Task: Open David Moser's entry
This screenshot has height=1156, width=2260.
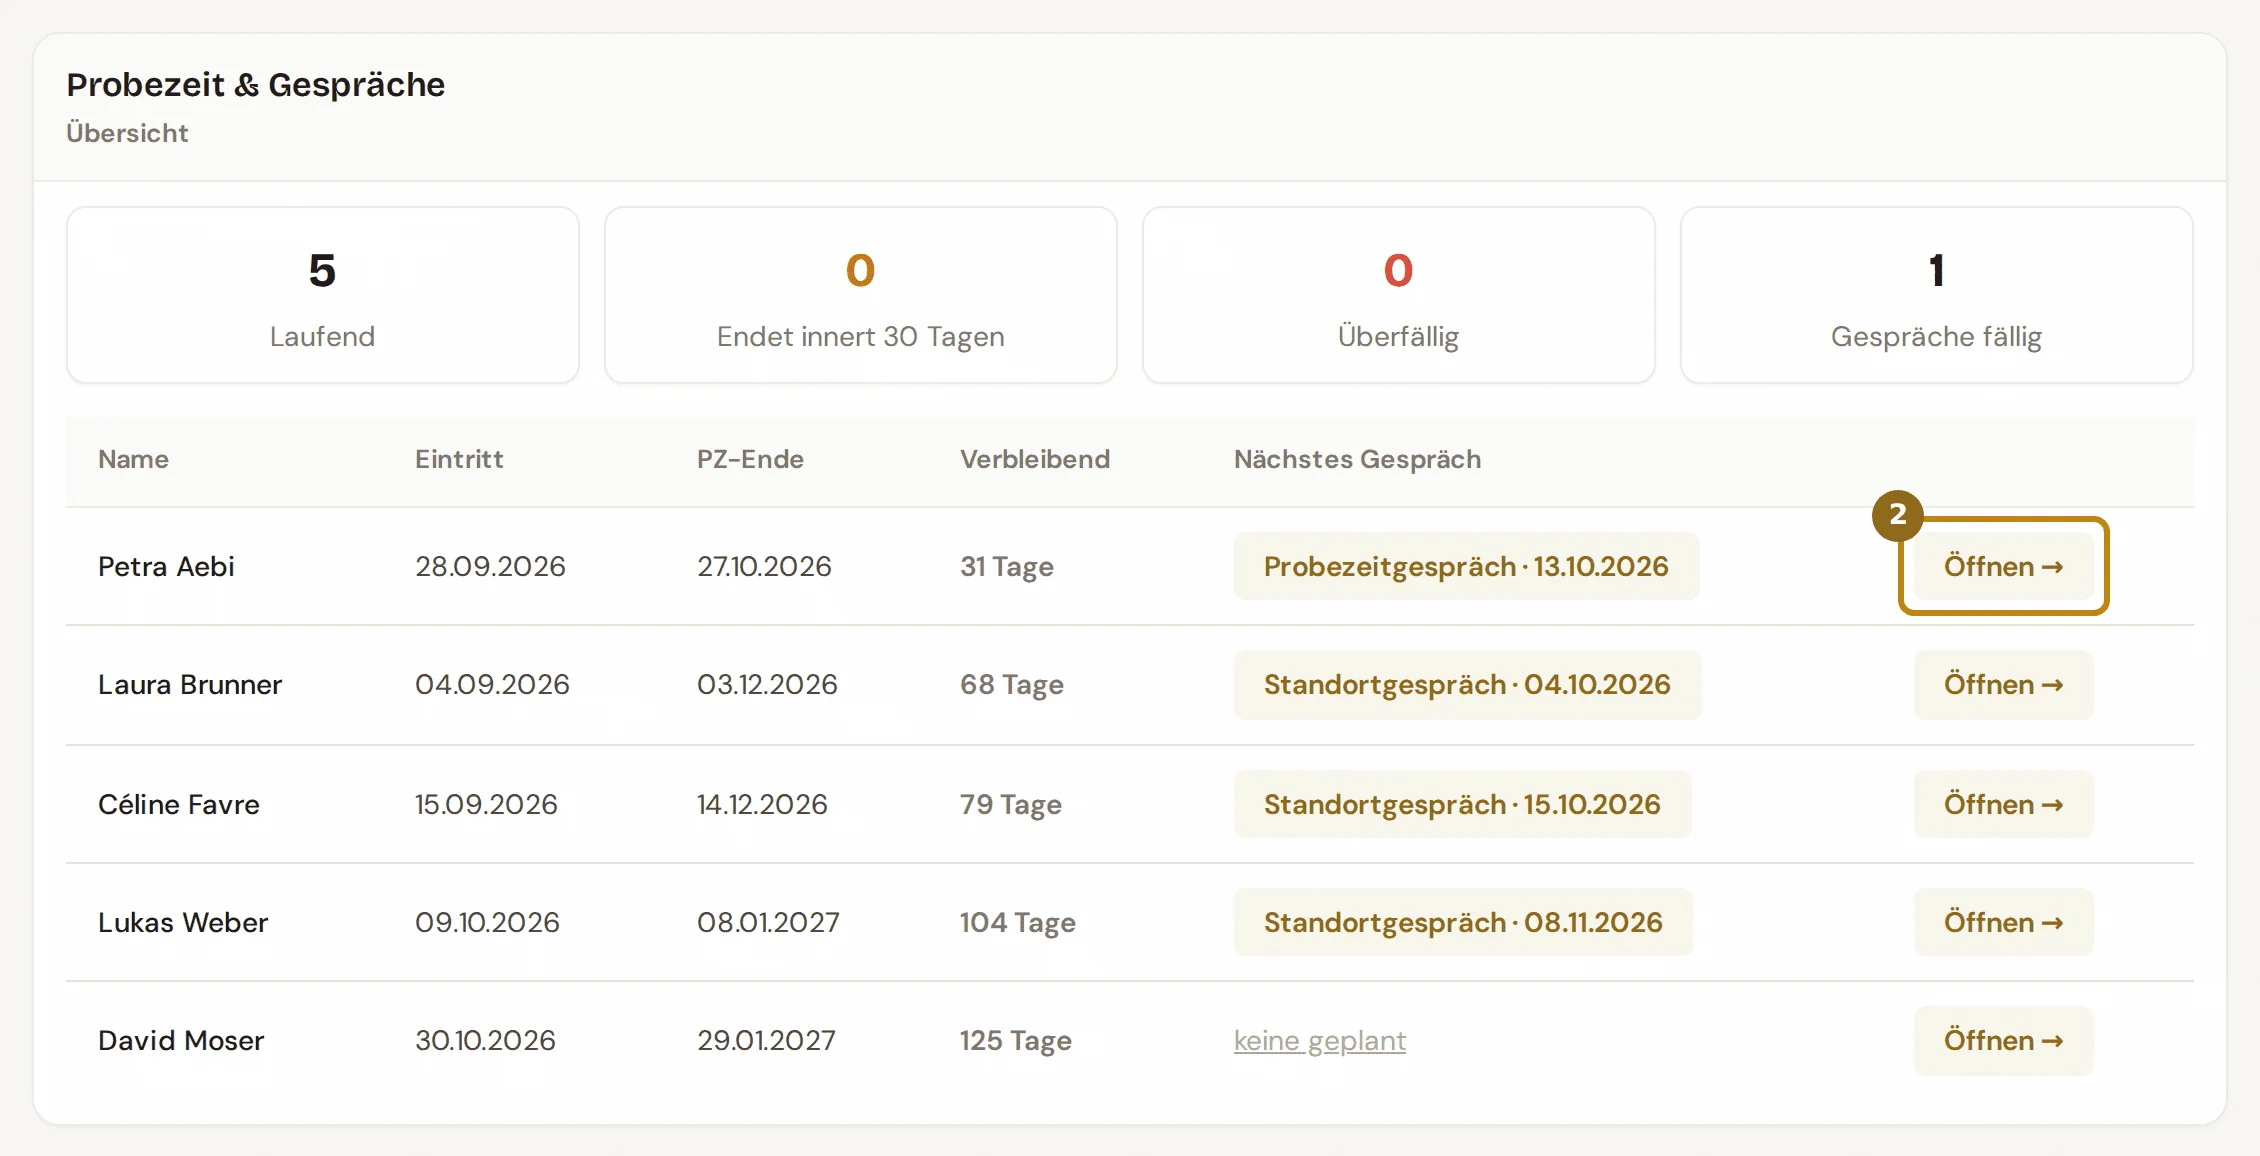Action: 2003,1041
